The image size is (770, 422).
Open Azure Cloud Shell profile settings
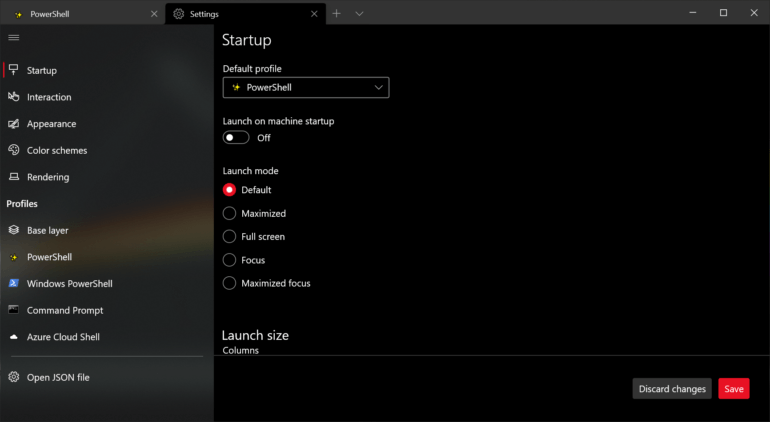(x=107, y=337)
